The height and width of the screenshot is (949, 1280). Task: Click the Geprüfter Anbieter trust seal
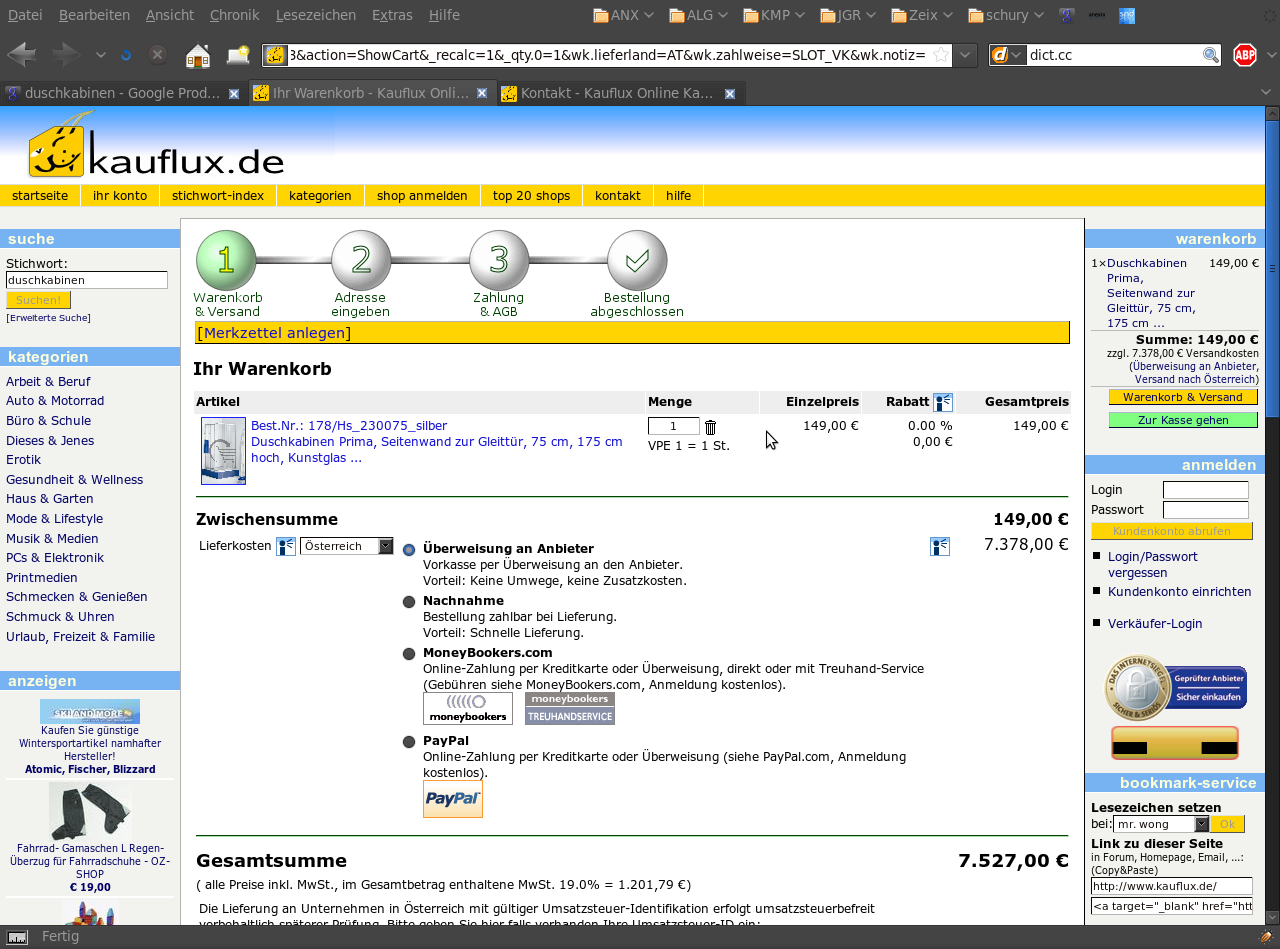1175,688
